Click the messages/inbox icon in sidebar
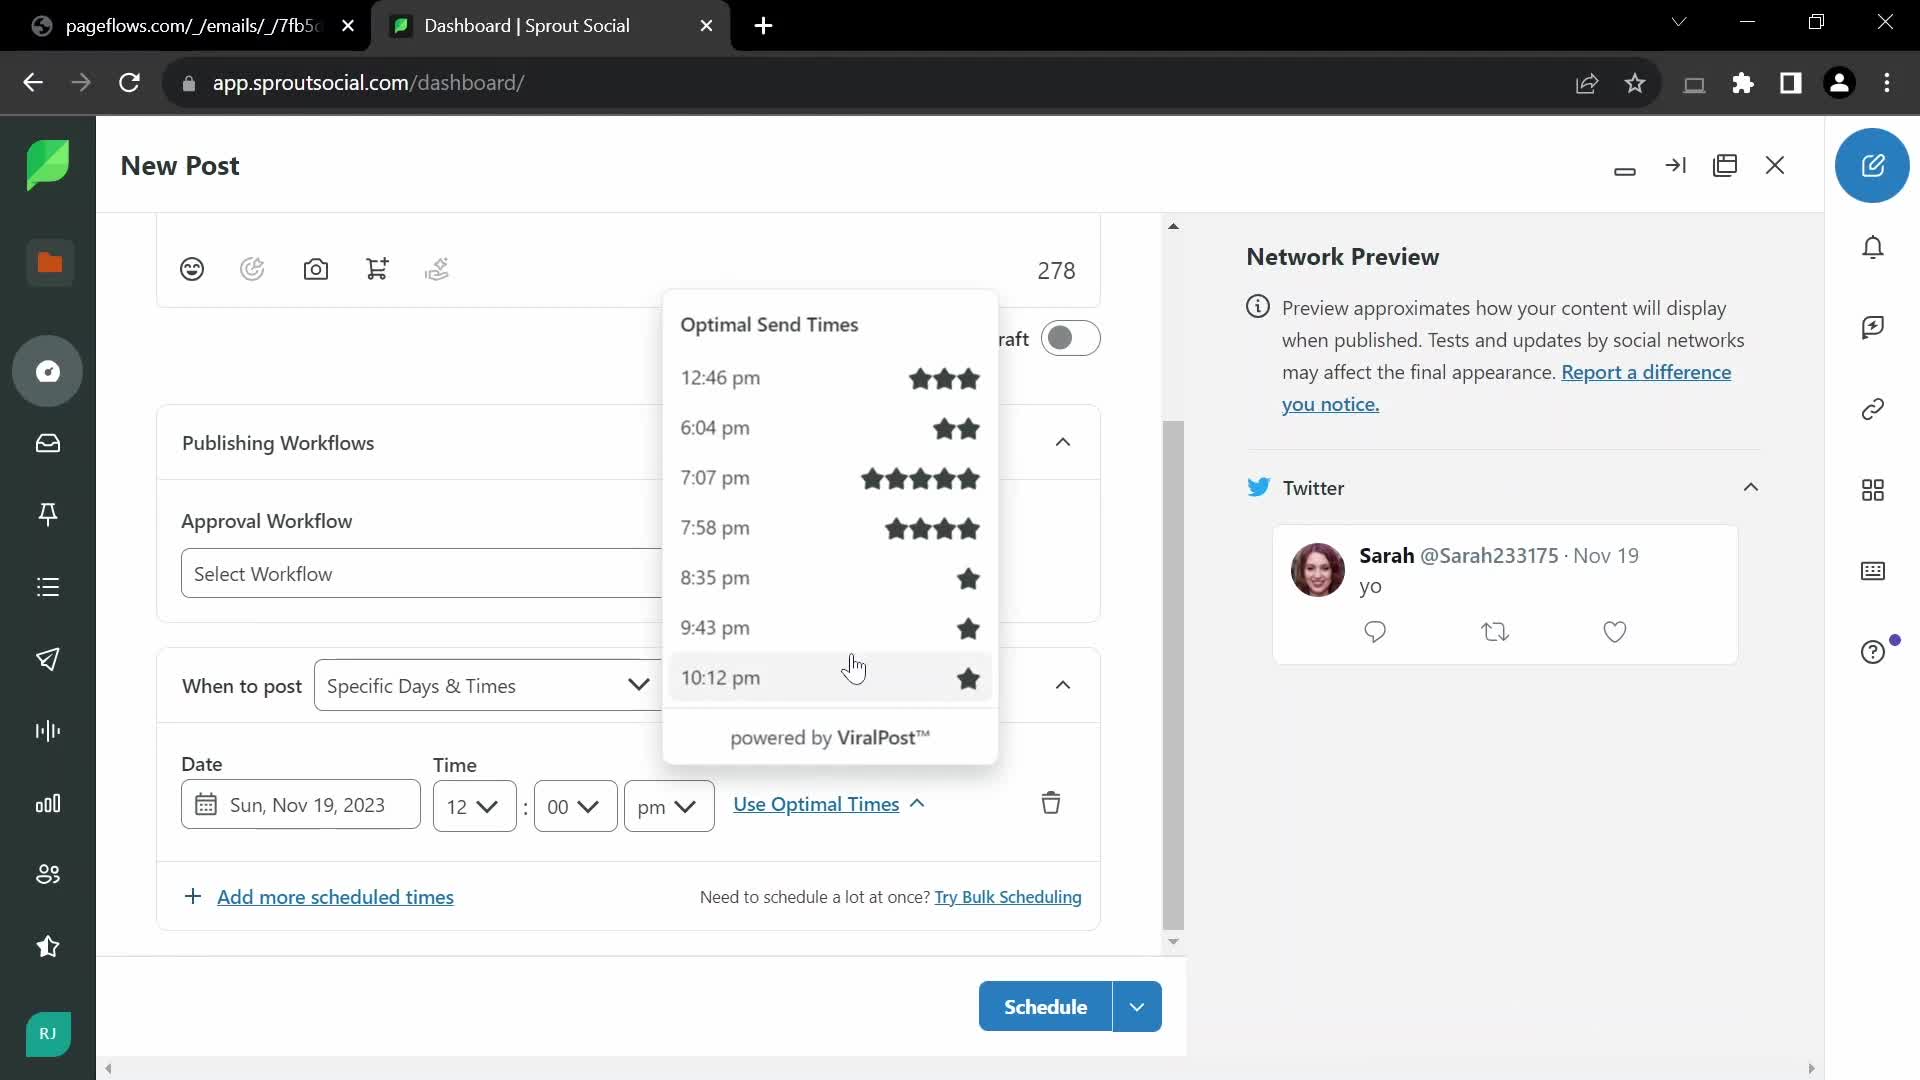Viewport: 1920px width, 1080px height. click(47, 444)
